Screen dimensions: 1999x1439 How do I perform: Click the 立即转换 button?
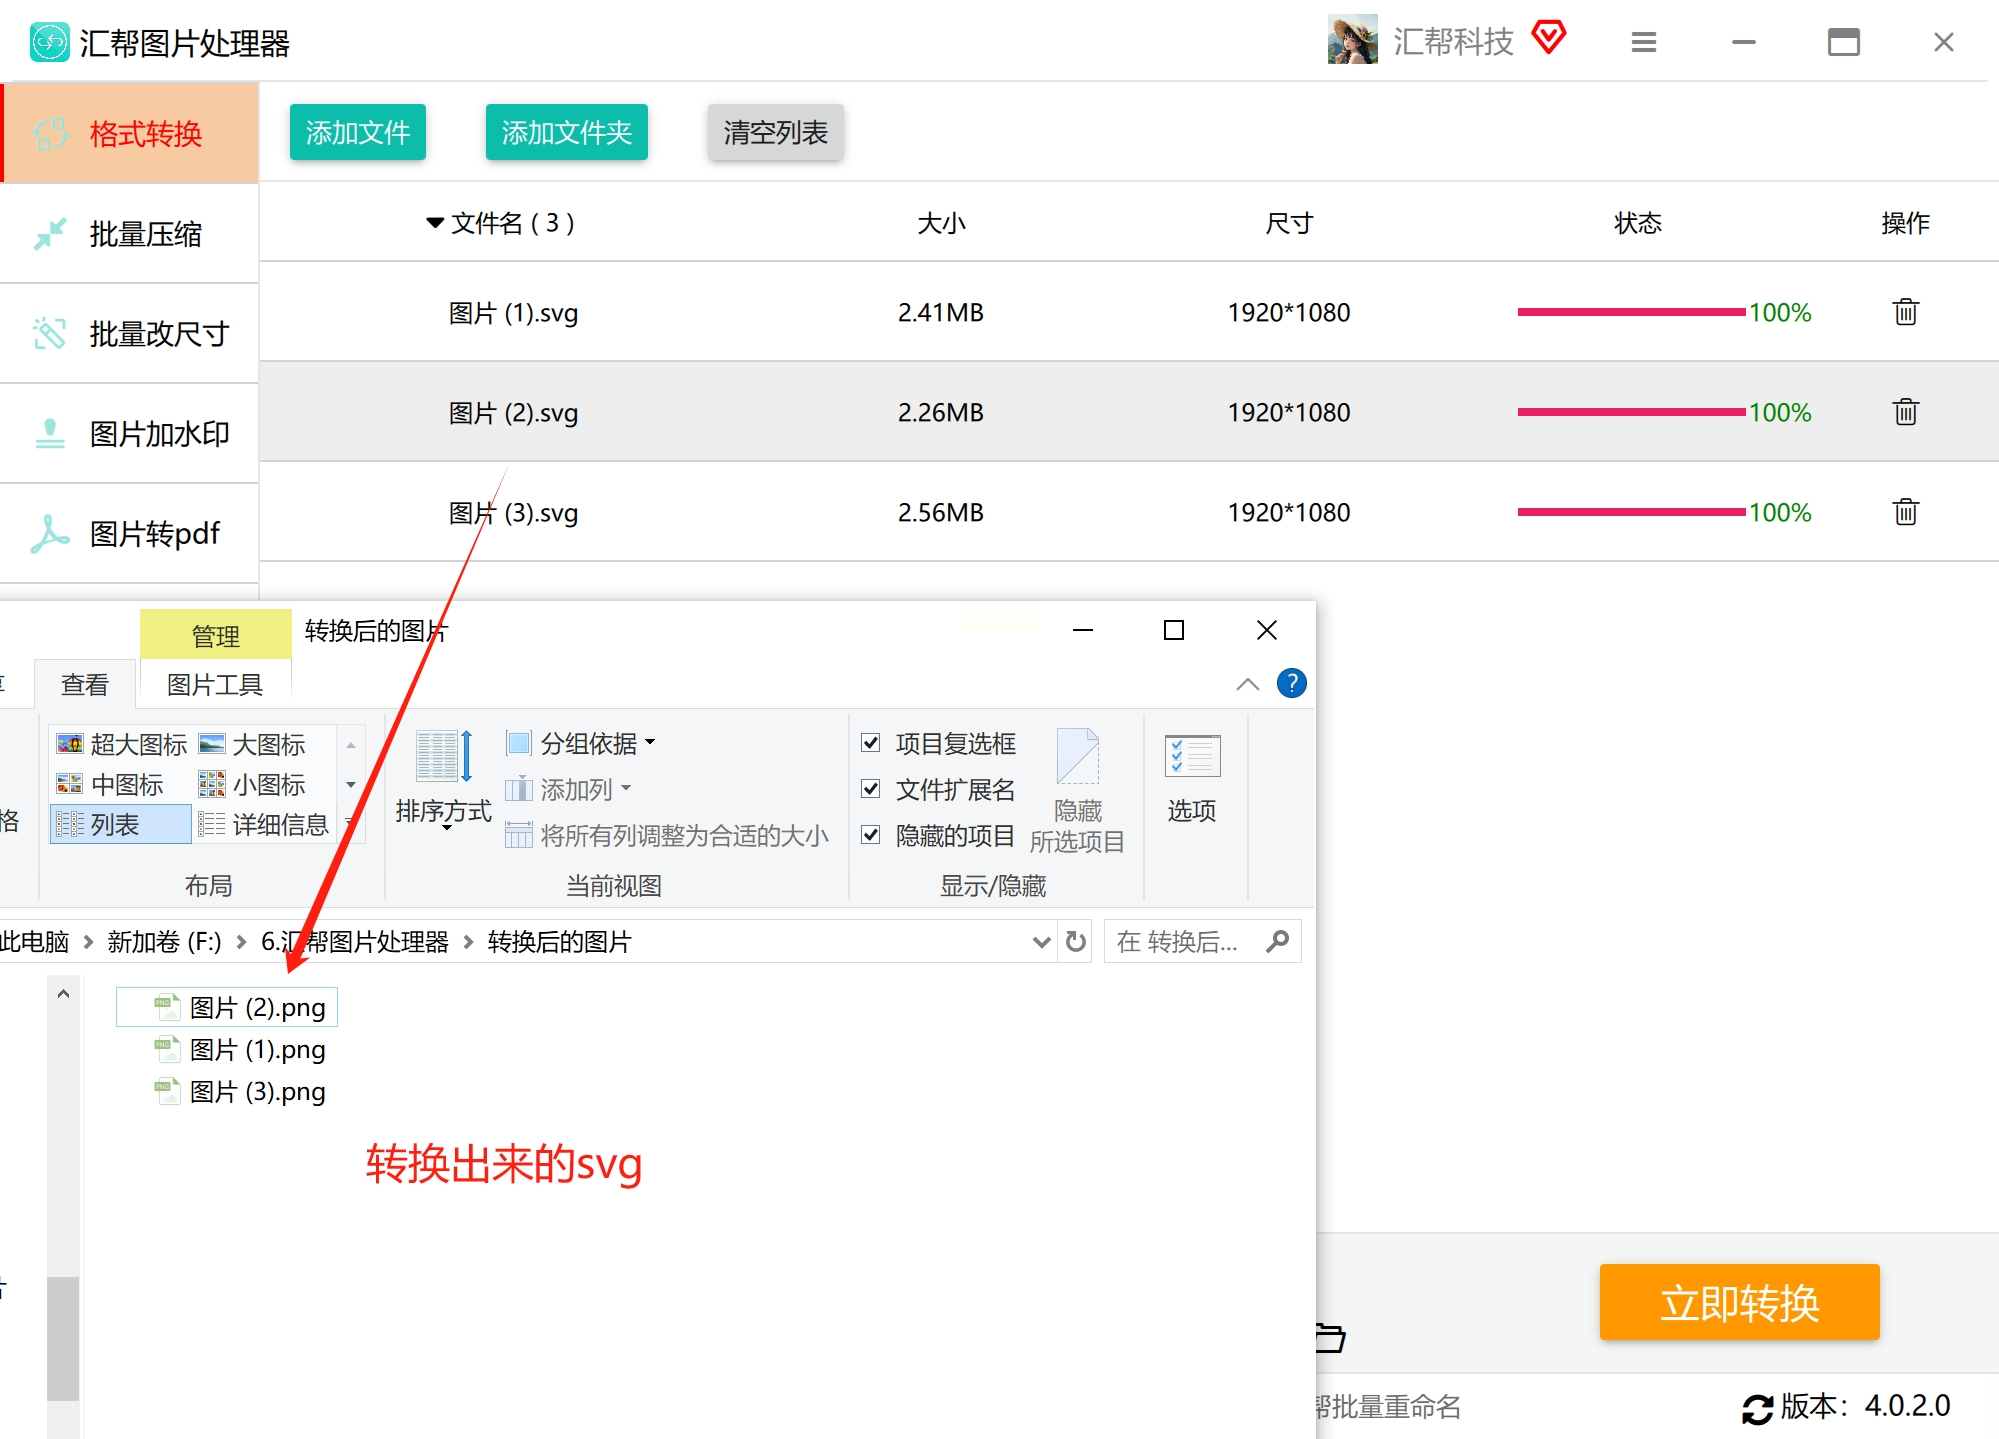click(x=1739, y=1303)
